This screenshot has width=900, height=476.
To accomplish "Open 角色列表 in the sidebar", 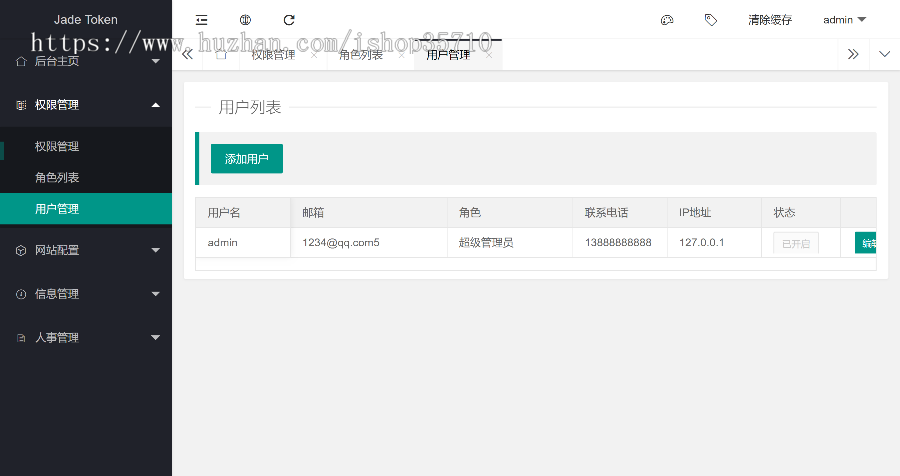I will coord(86,177).
